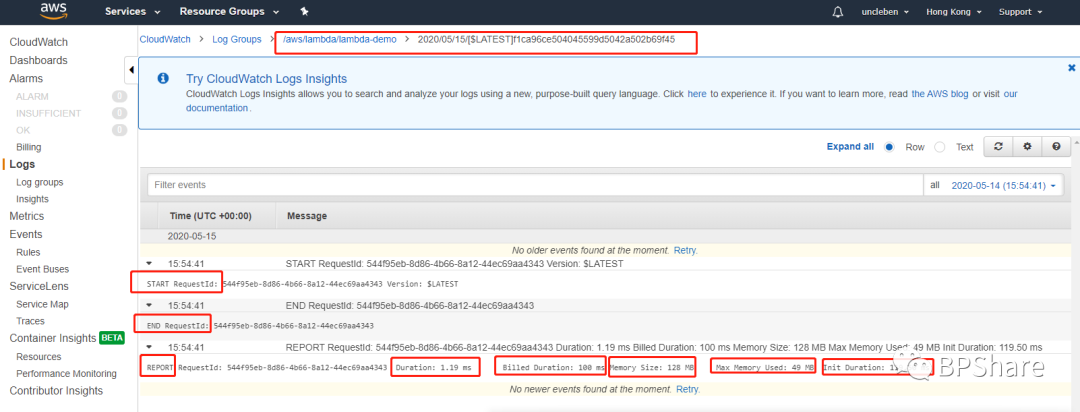Image resolution: width=1080 pixels, height=412 pixels.
Task: Open 'the AWS blog' link
Action: pyautogui.click(x=939, y=94)
